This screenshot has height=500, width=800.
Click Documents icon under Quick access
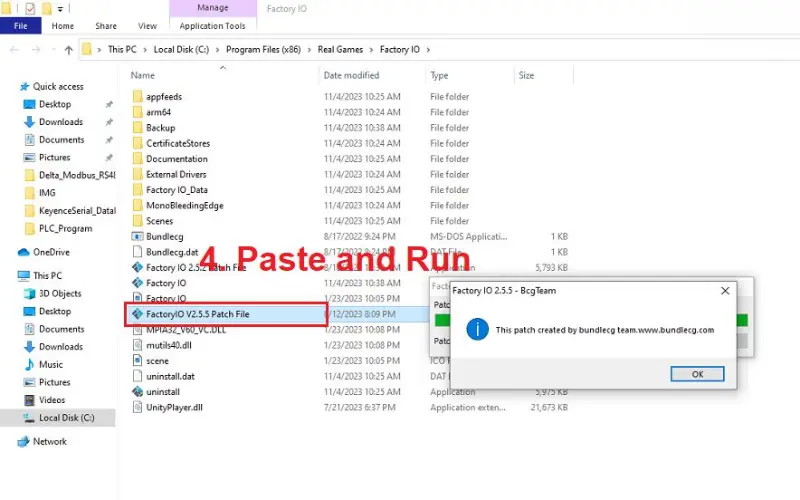pyautogui.click(x=29, y=140)
